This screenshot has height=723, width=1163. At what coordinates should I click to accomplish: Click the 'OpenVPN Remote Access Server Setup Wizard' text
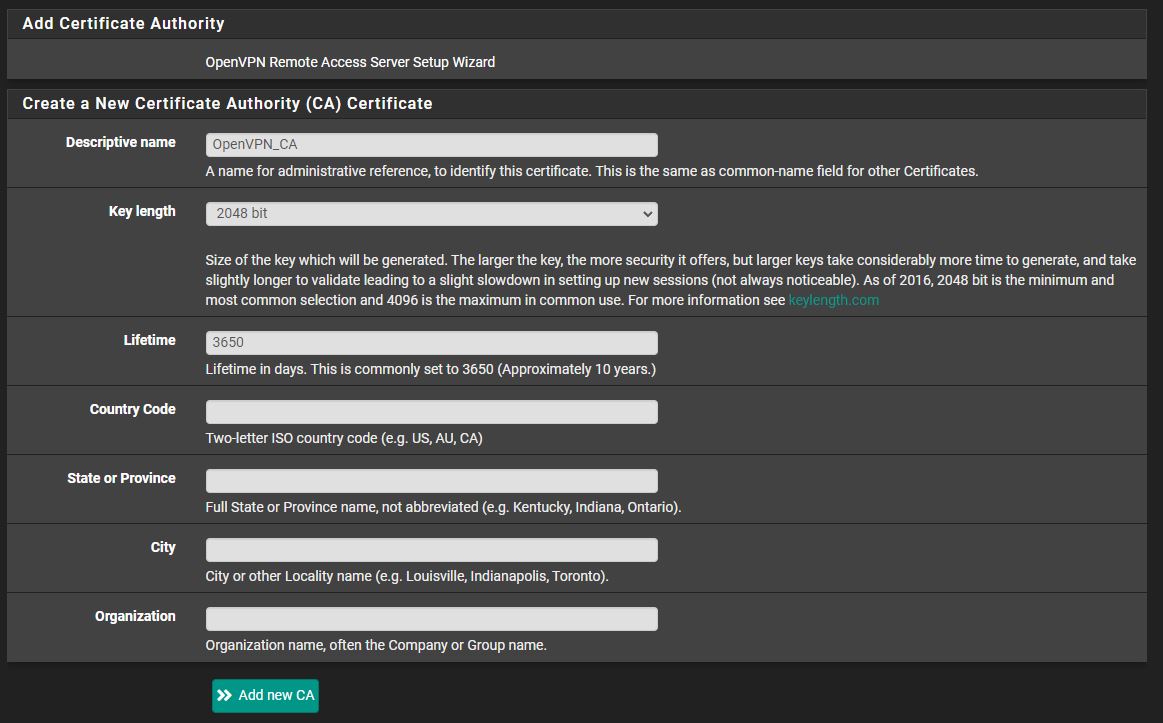pos(350,62)
